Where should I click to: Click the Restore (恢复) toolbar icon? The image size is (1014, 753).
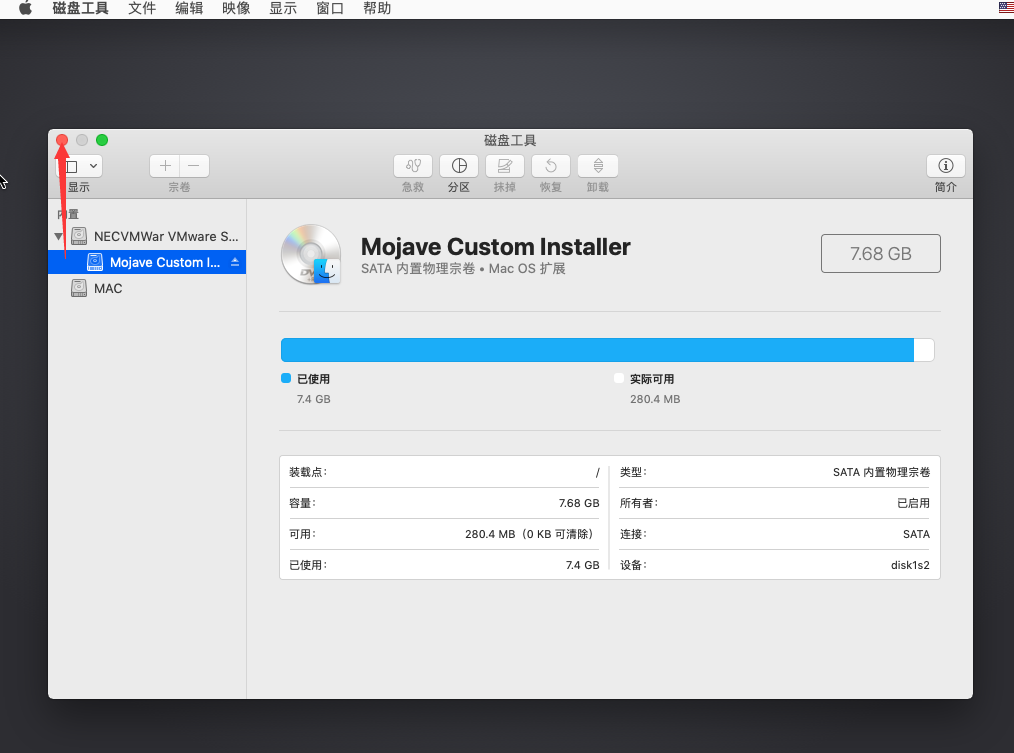point(551,166)
